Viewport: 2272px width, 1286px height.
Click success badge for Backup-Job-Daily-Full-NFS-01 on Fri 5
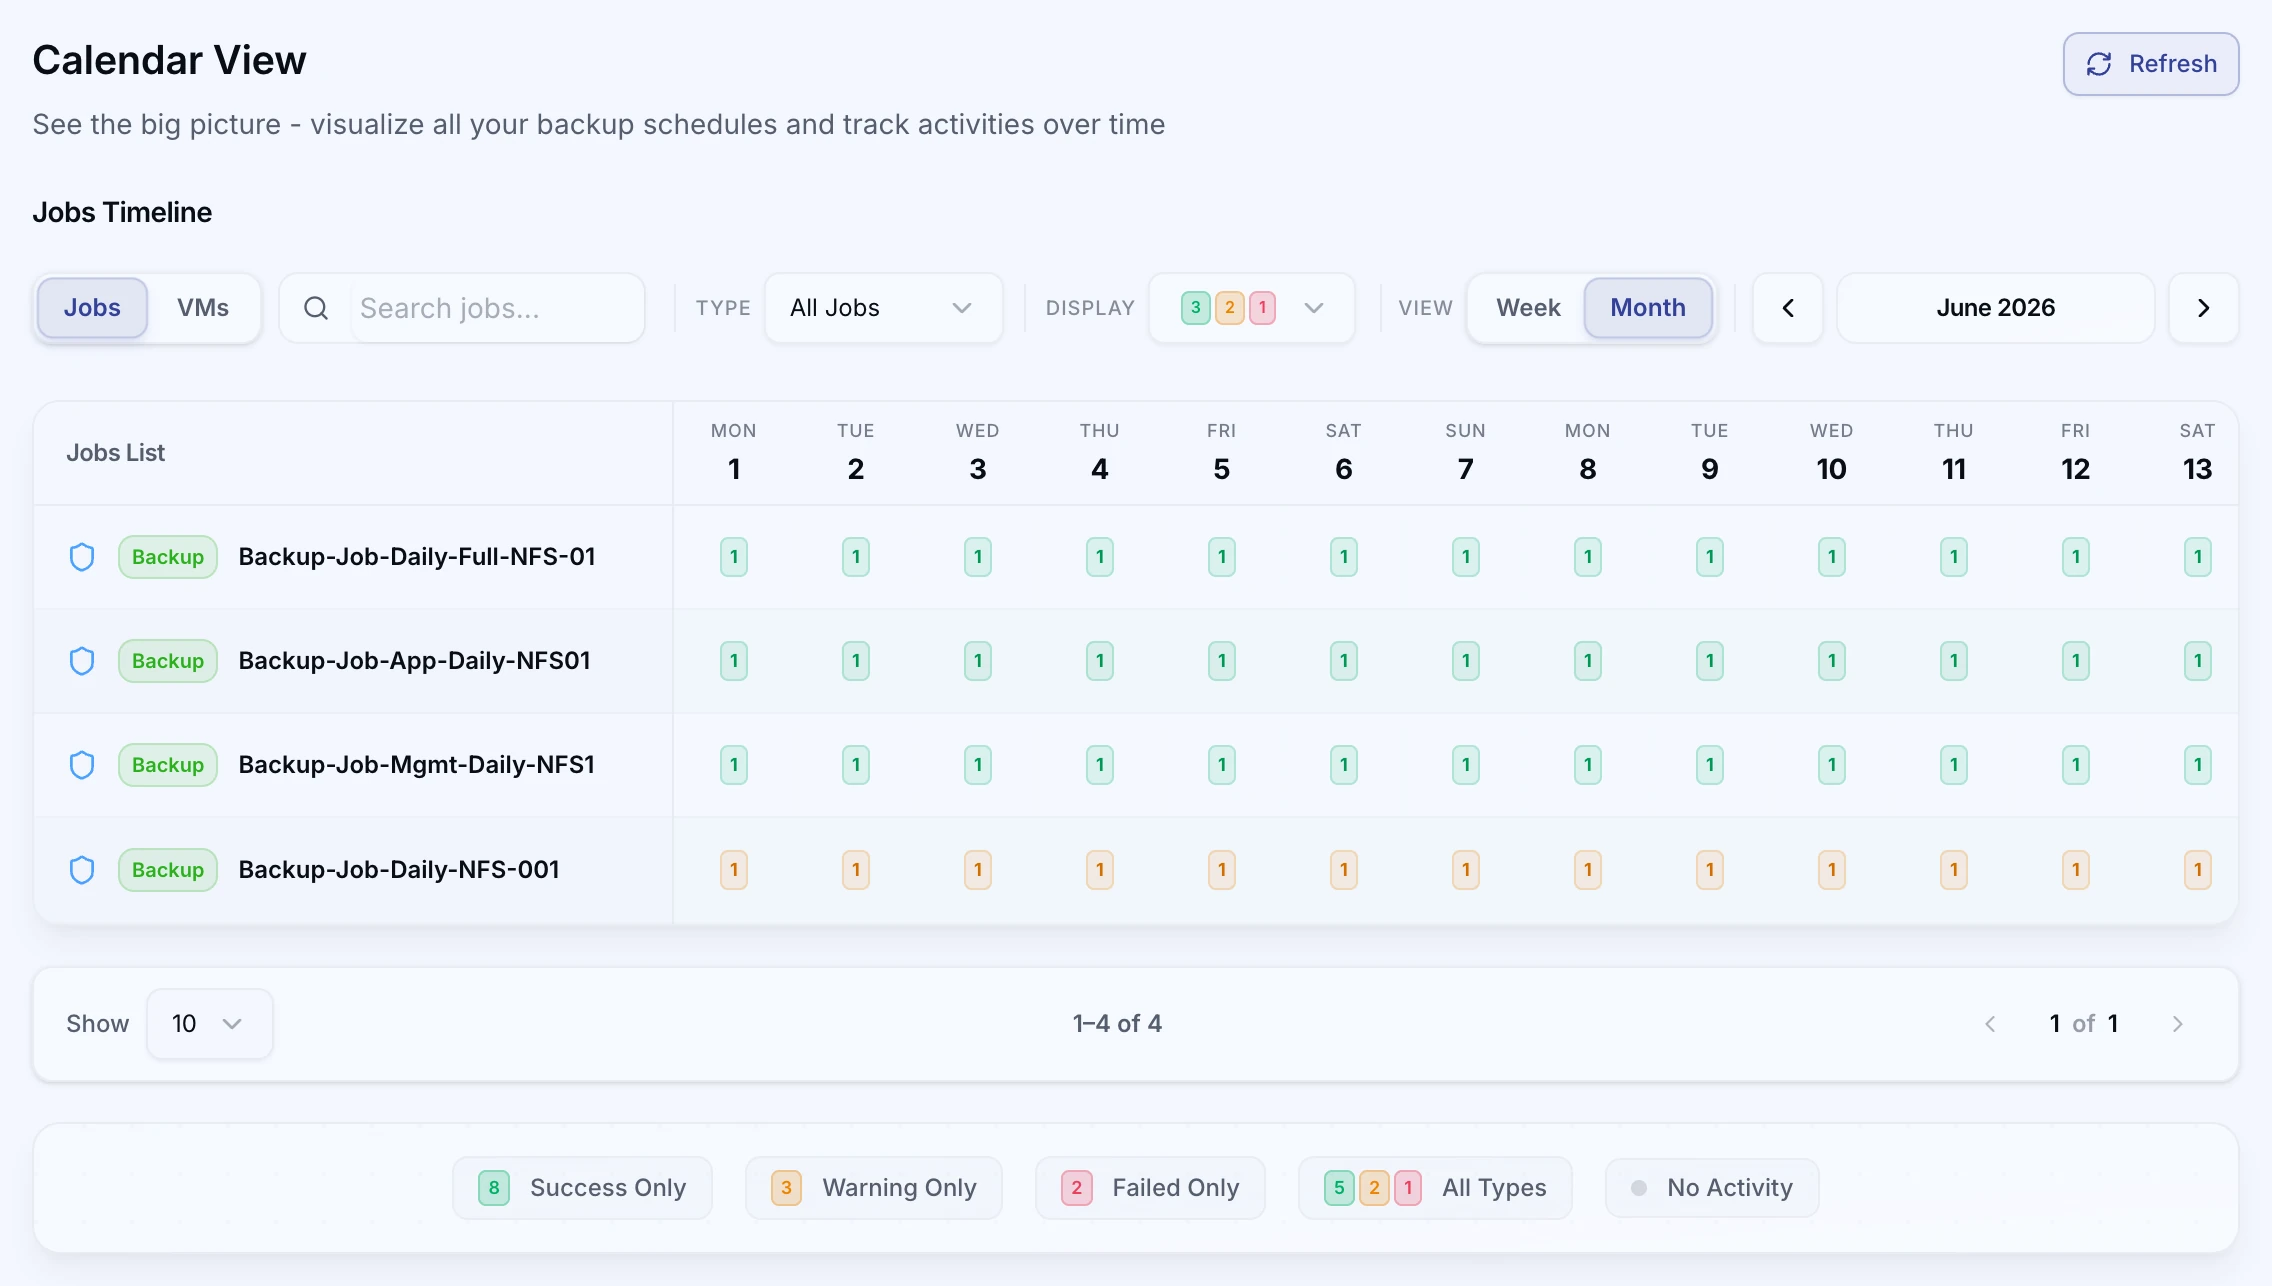tap(1222, 557)
